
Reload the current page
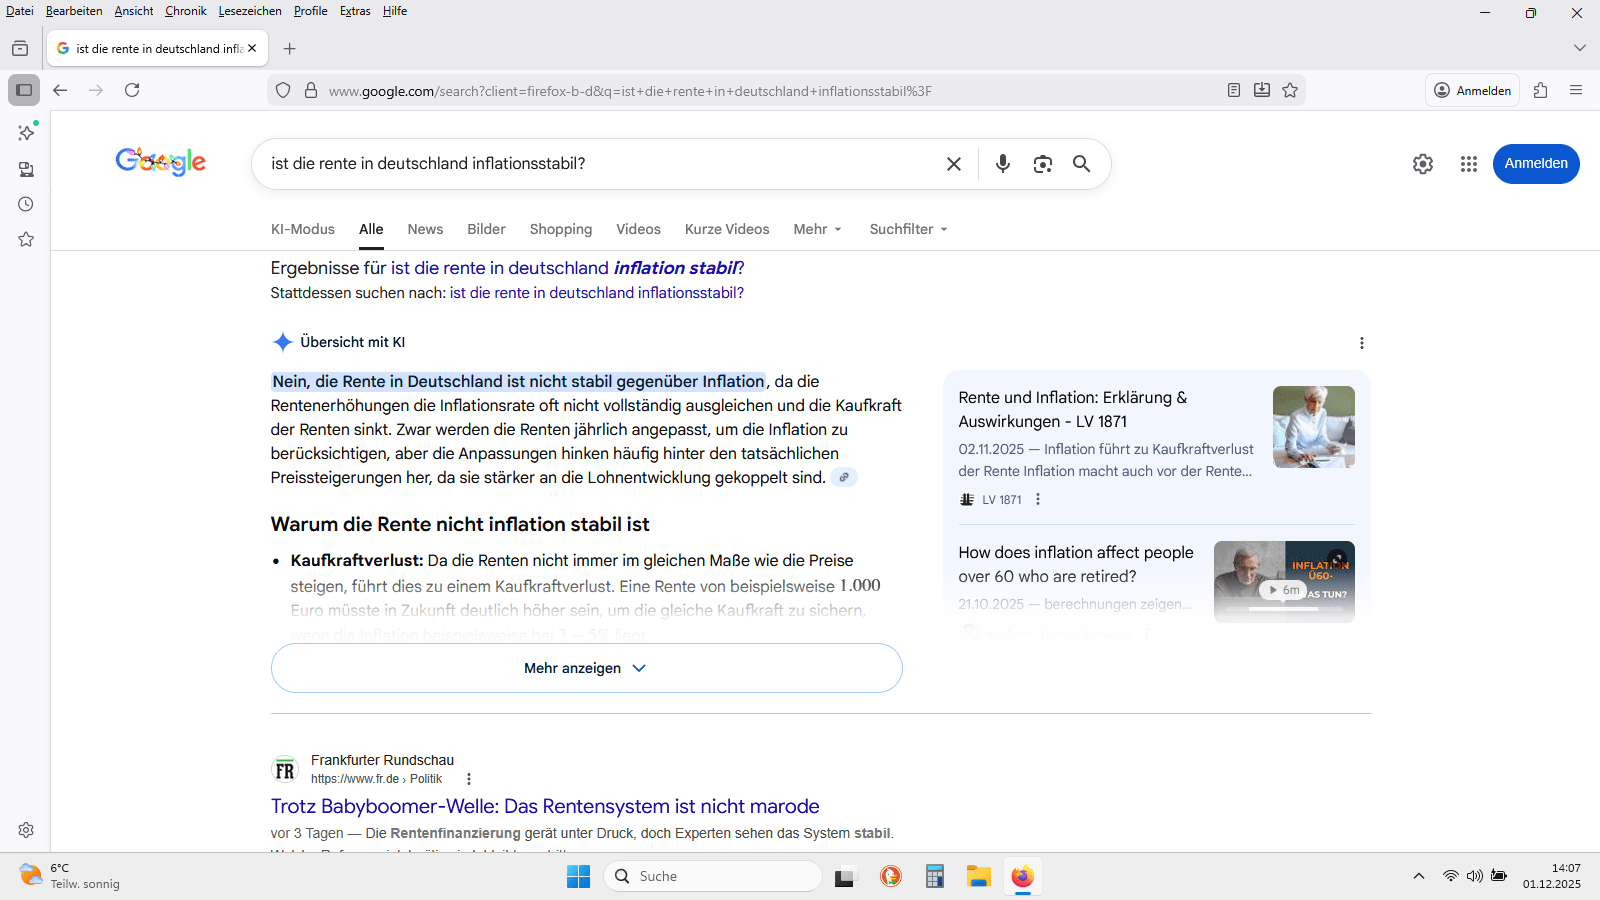(x=132, y=90)
